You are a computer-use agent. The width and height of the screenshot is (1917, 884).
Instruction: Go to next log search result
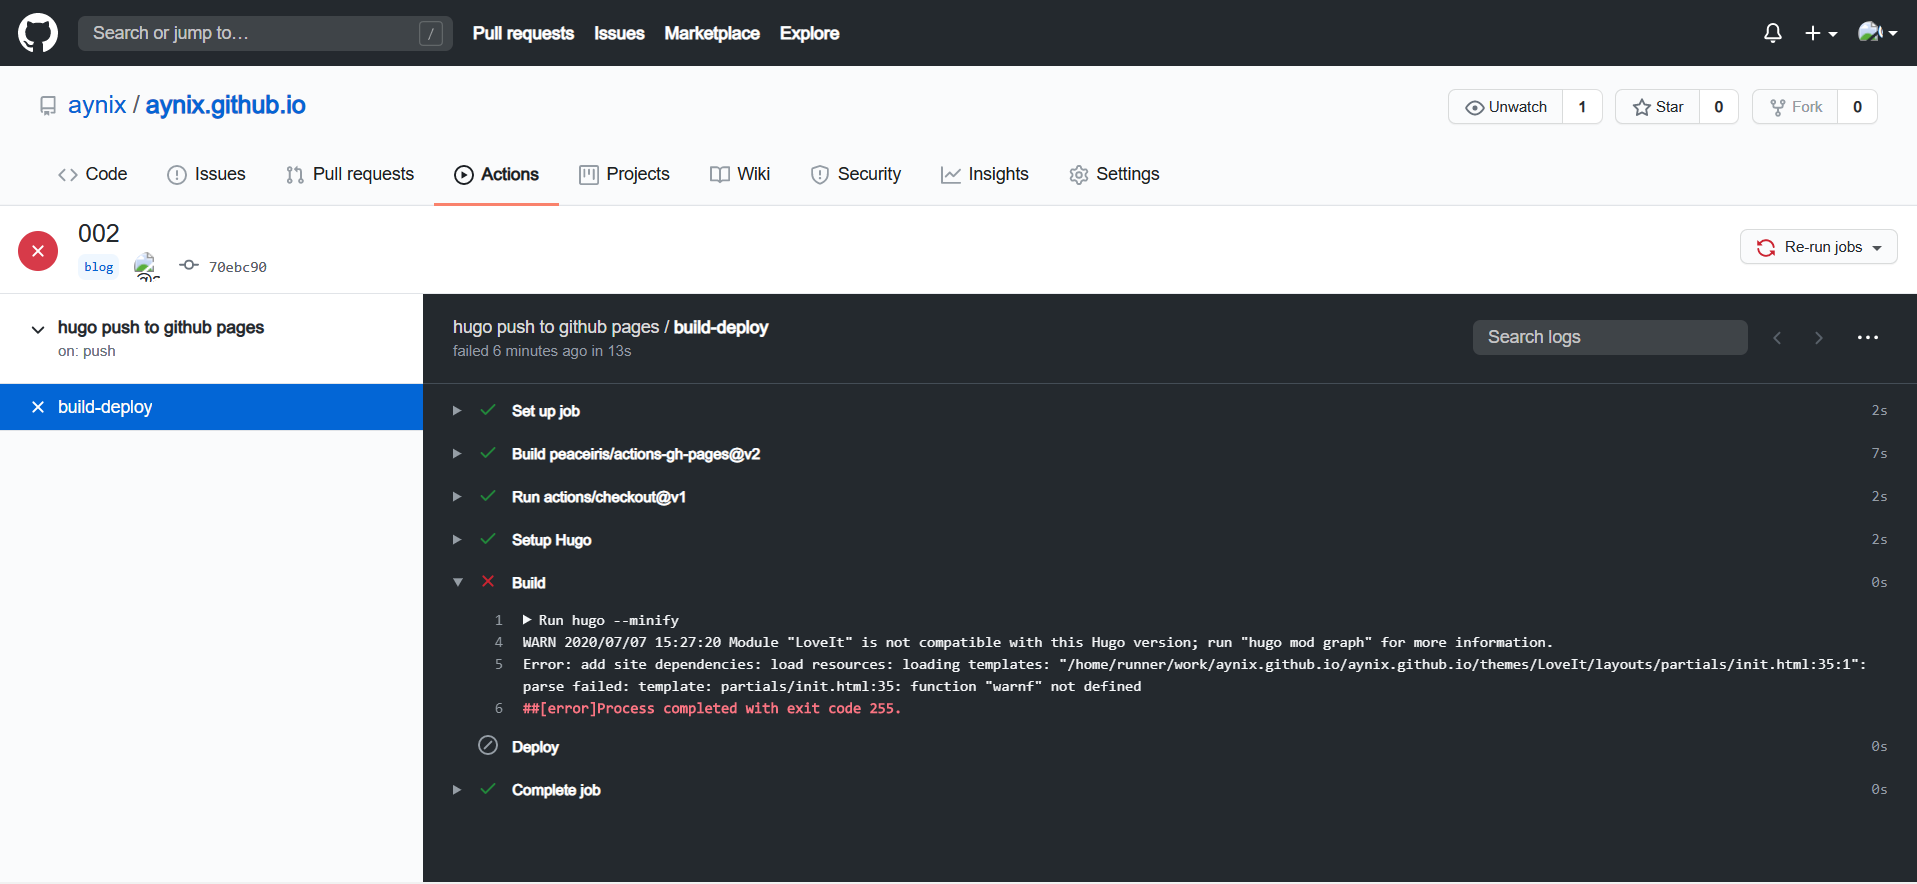(1818, 338)
